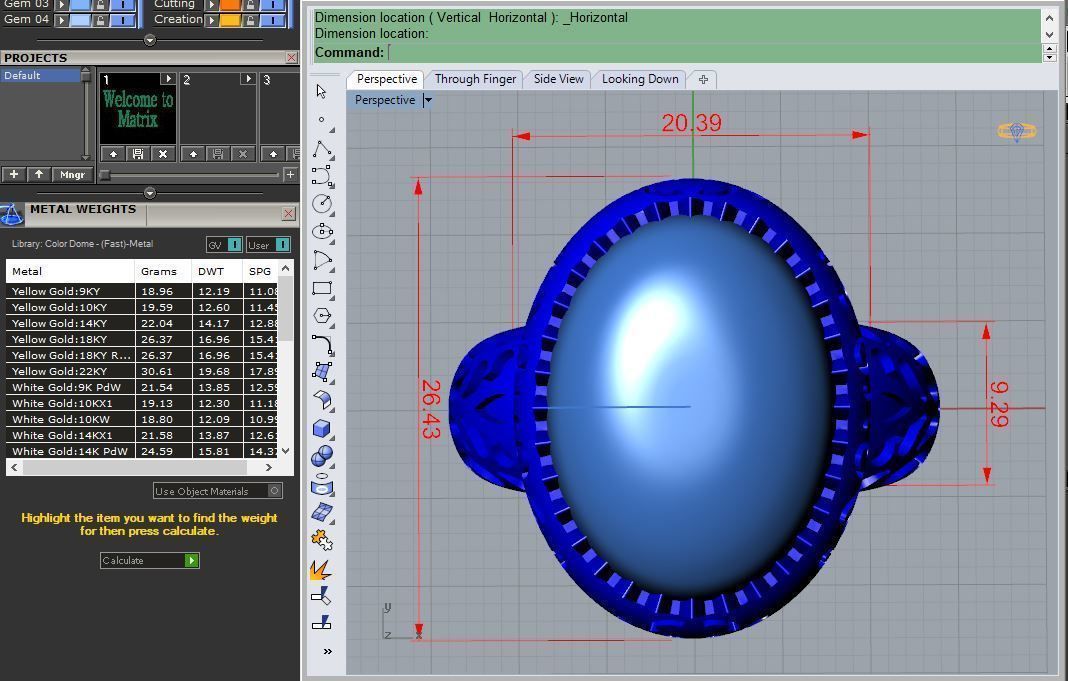Toggle Gem 04 layer visibility switch
The image size is (1068, 681).
pyautogui.click(x=123, y=20)
